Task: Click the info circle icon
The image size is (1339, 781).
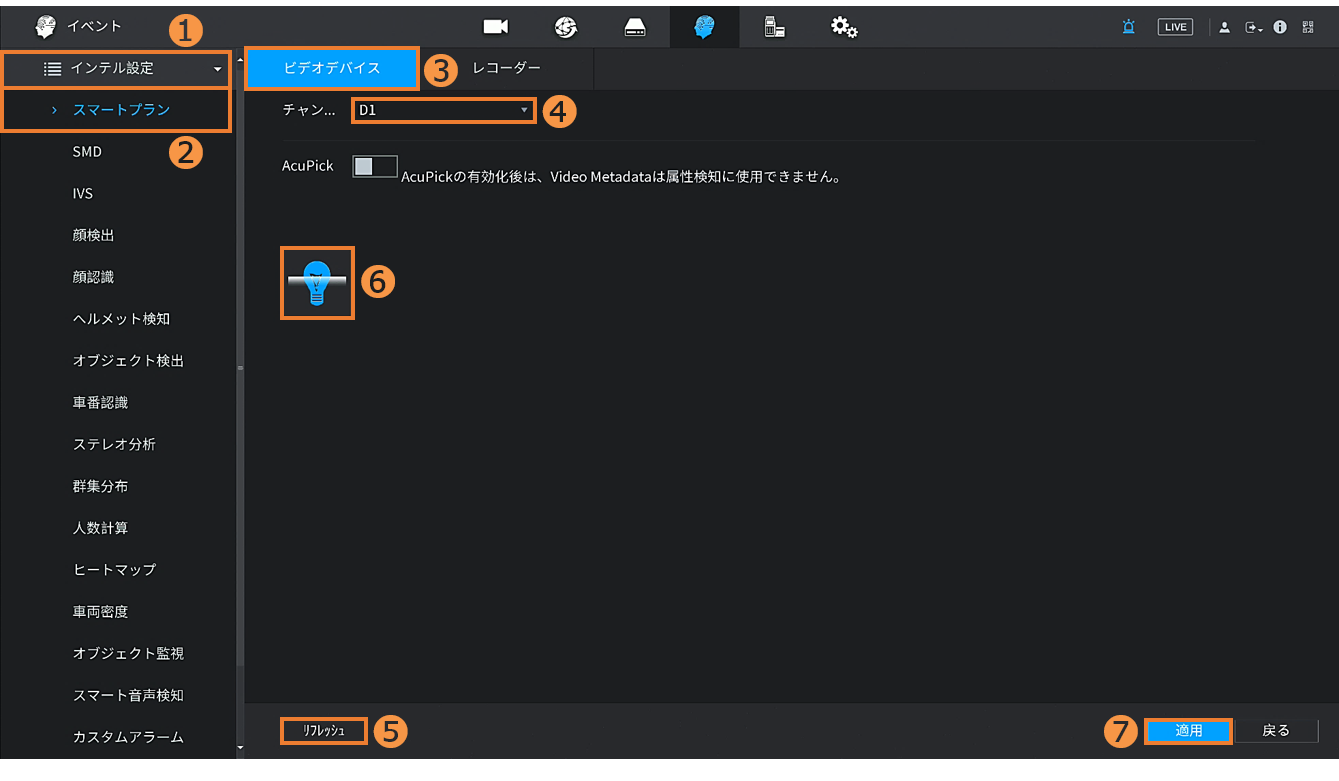Action: [x=1279, y=27]
